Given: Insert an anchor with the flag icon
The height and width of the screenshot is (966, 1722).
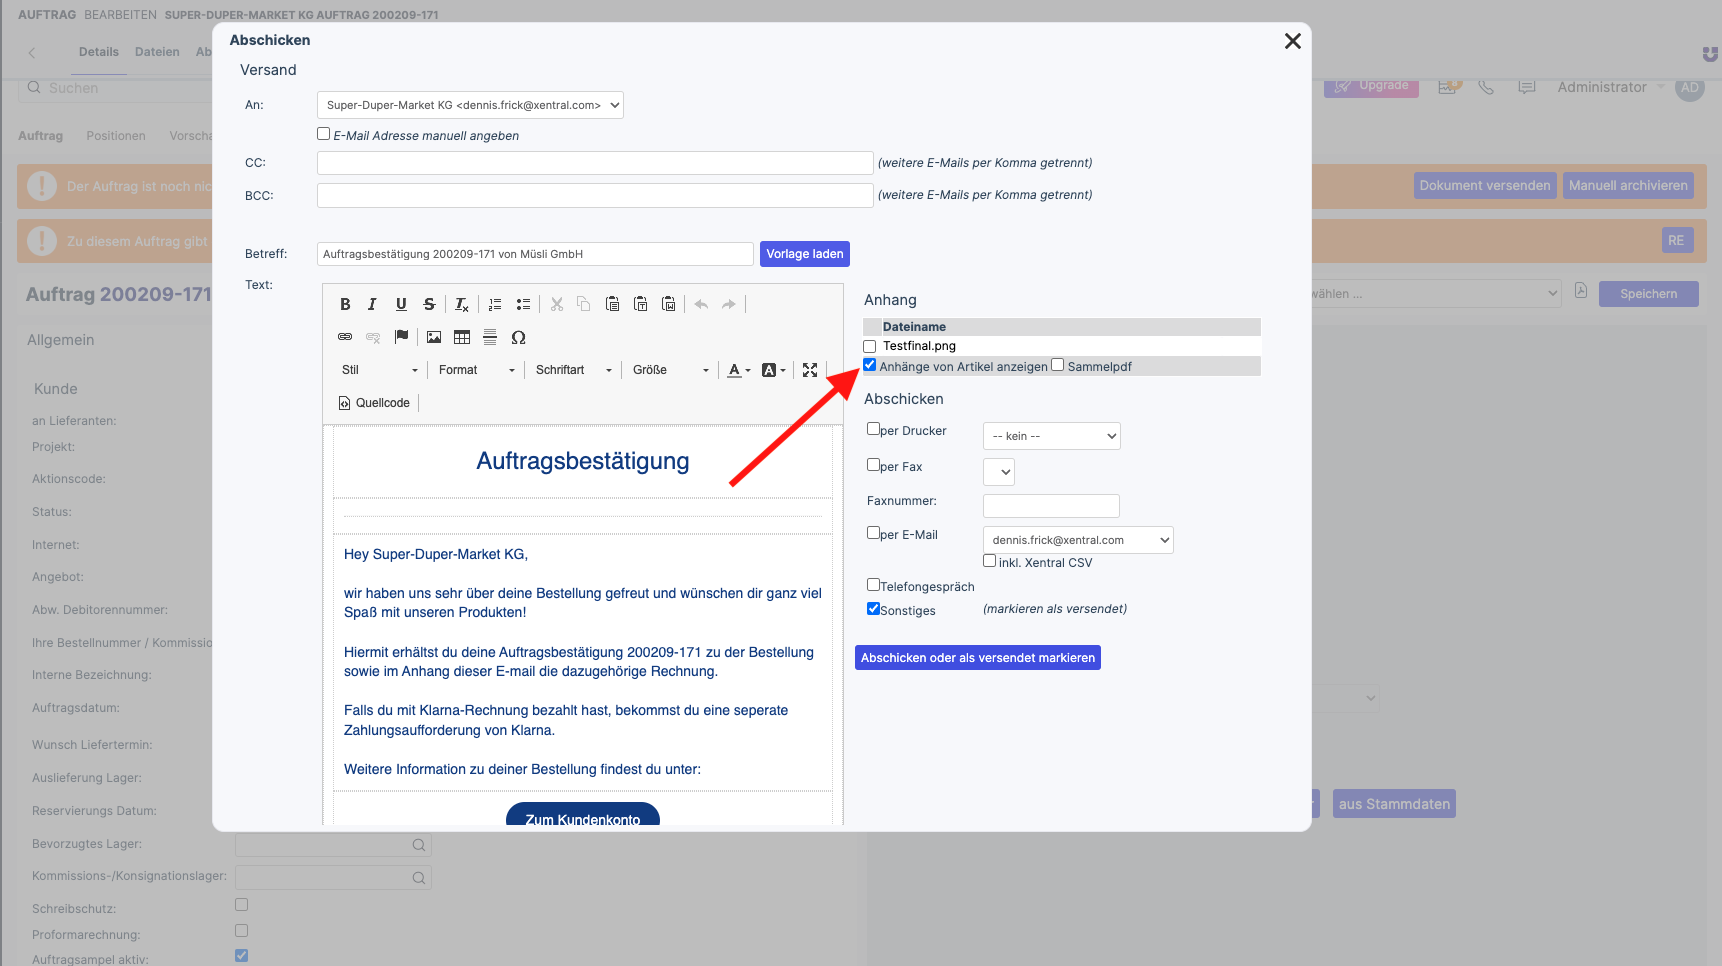Looking at the screenshot, I should (401, 337).
